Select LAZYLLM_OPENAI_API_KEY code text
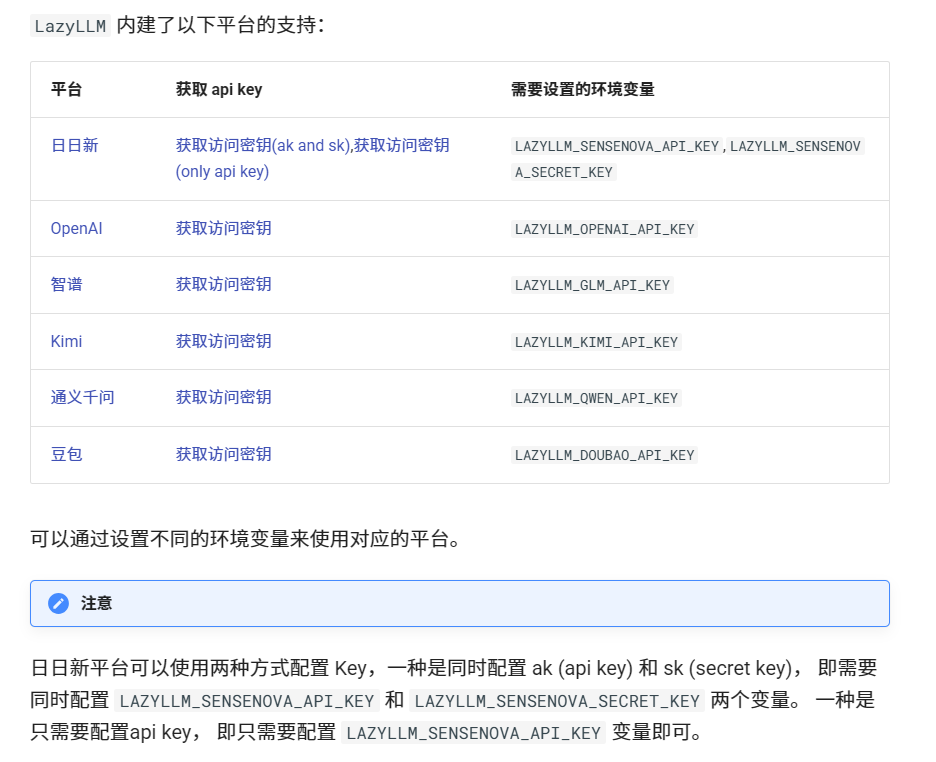The image size is (936, 762). pyautogui.click(x=604, y=228)
